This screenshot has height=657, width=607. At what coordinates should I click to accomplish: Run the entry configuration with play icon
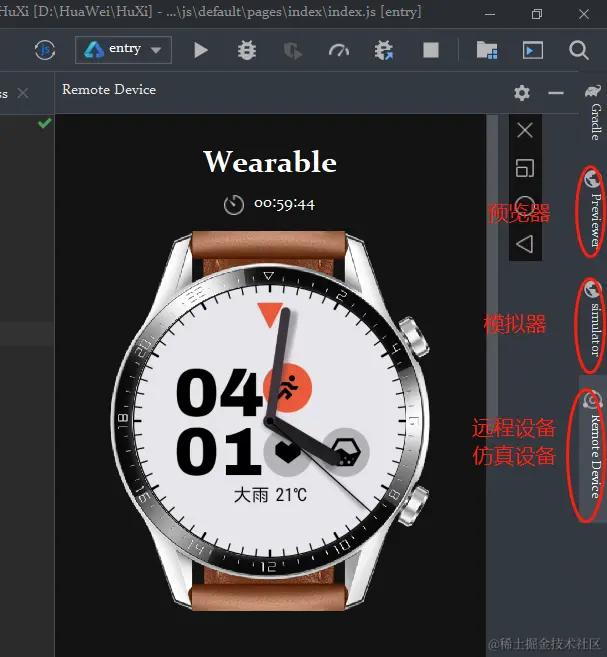coord(201,50)
